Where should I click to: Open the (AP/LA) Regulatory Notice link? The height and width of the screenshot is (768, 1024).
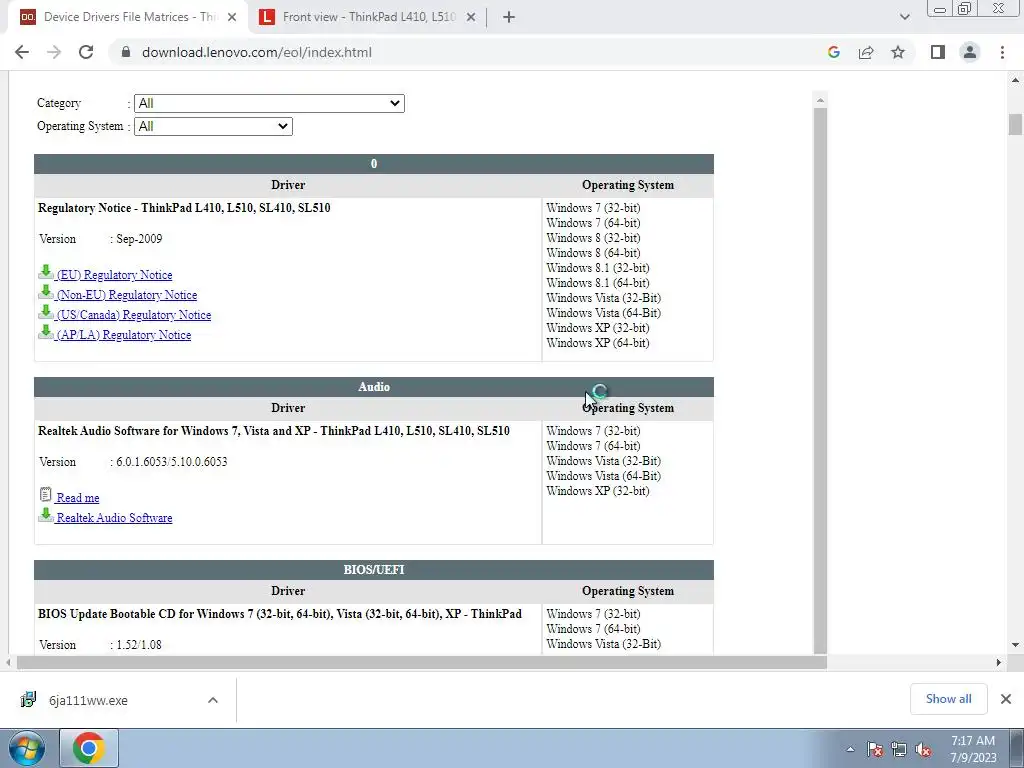[x=123, y=335]
